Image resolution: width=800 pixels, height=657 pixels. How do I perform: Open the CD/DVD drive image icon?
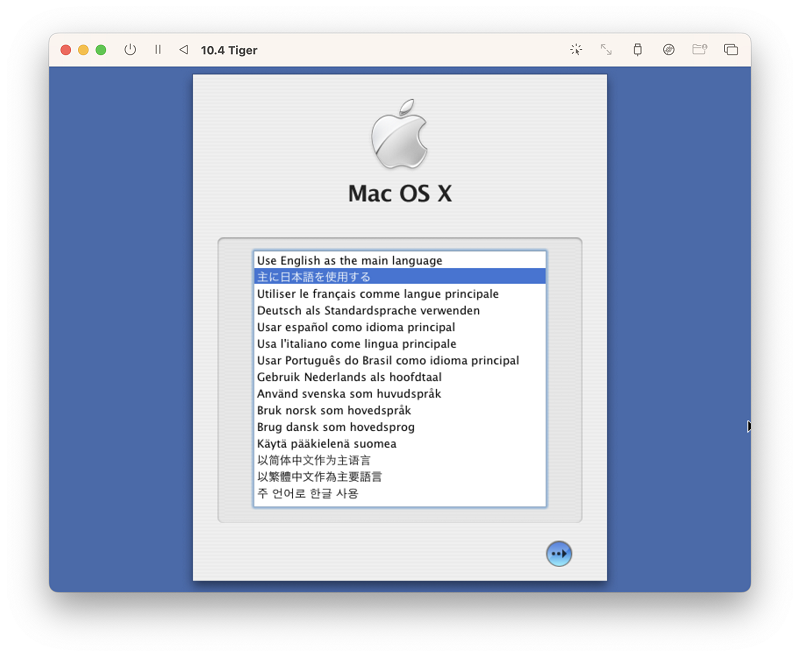pos(668,49)
